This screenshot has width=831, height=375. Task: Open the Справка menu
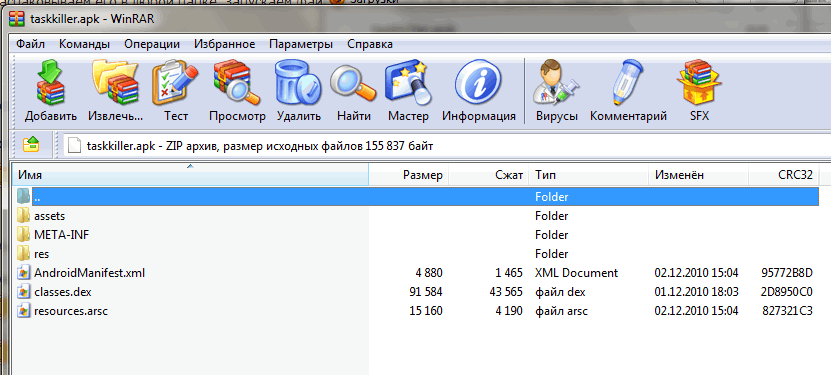(x=370, y=44)
